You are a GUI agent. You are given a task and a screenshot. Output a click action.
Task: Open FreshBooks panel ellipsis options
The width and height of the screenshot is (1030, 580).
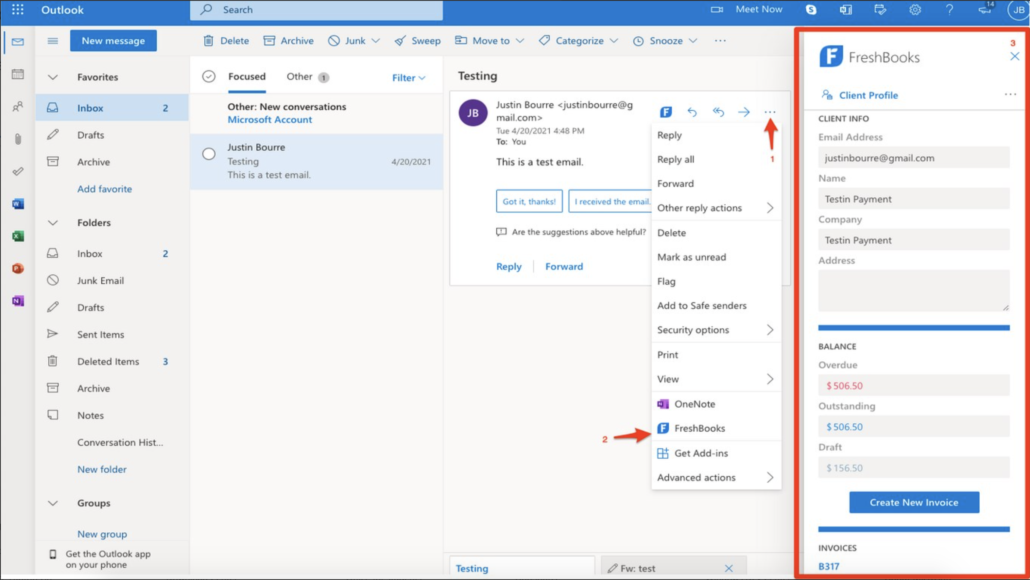pyautogui.click(x=1010, y=95)
